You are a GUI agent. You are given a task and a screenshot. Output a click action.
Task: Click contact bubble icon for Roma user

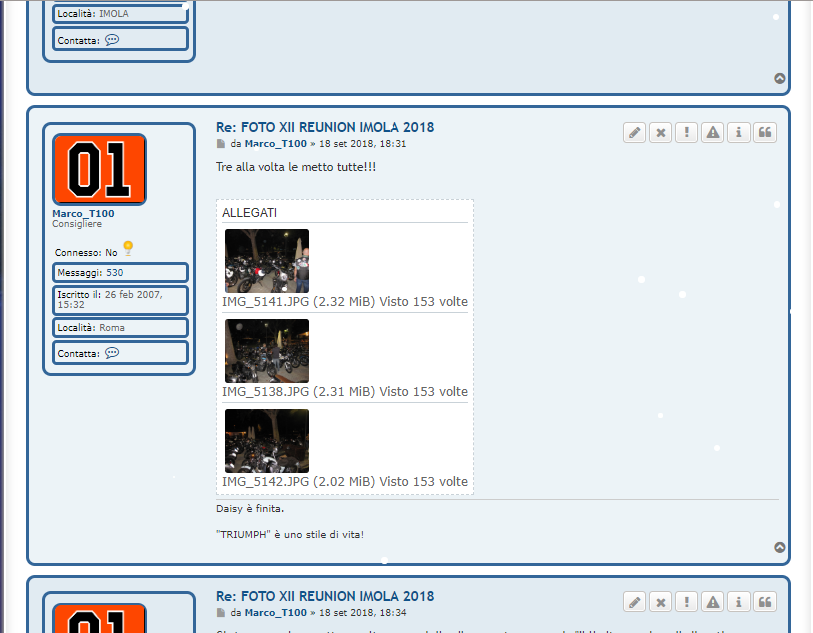(112, 353)
